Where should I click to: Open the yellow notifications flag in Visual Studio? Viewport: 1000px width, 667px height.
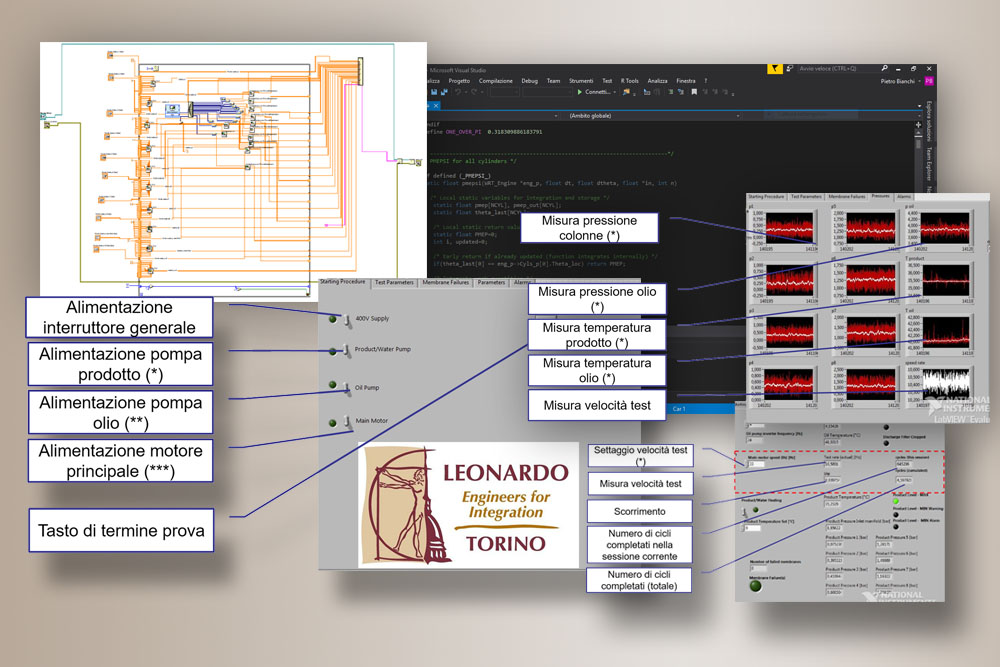[774, 68]
